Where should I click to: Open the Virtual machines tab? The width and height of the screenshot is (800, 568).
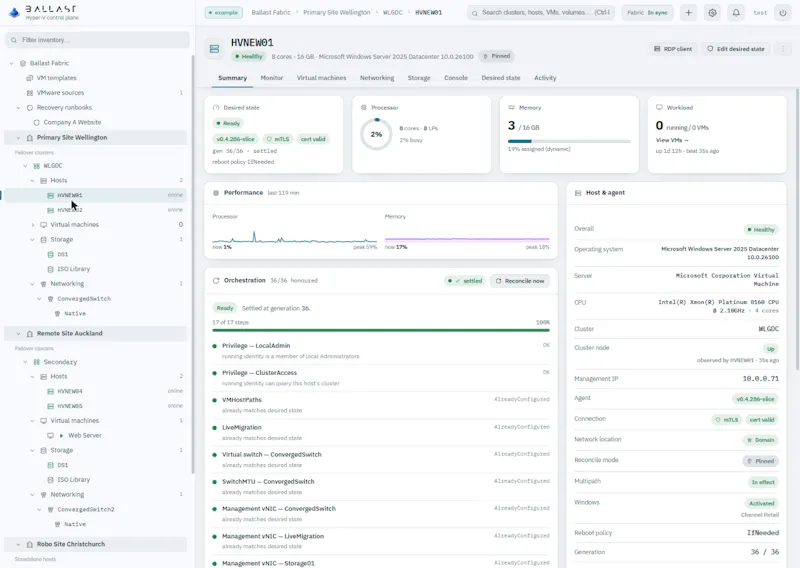coord(321,78)
